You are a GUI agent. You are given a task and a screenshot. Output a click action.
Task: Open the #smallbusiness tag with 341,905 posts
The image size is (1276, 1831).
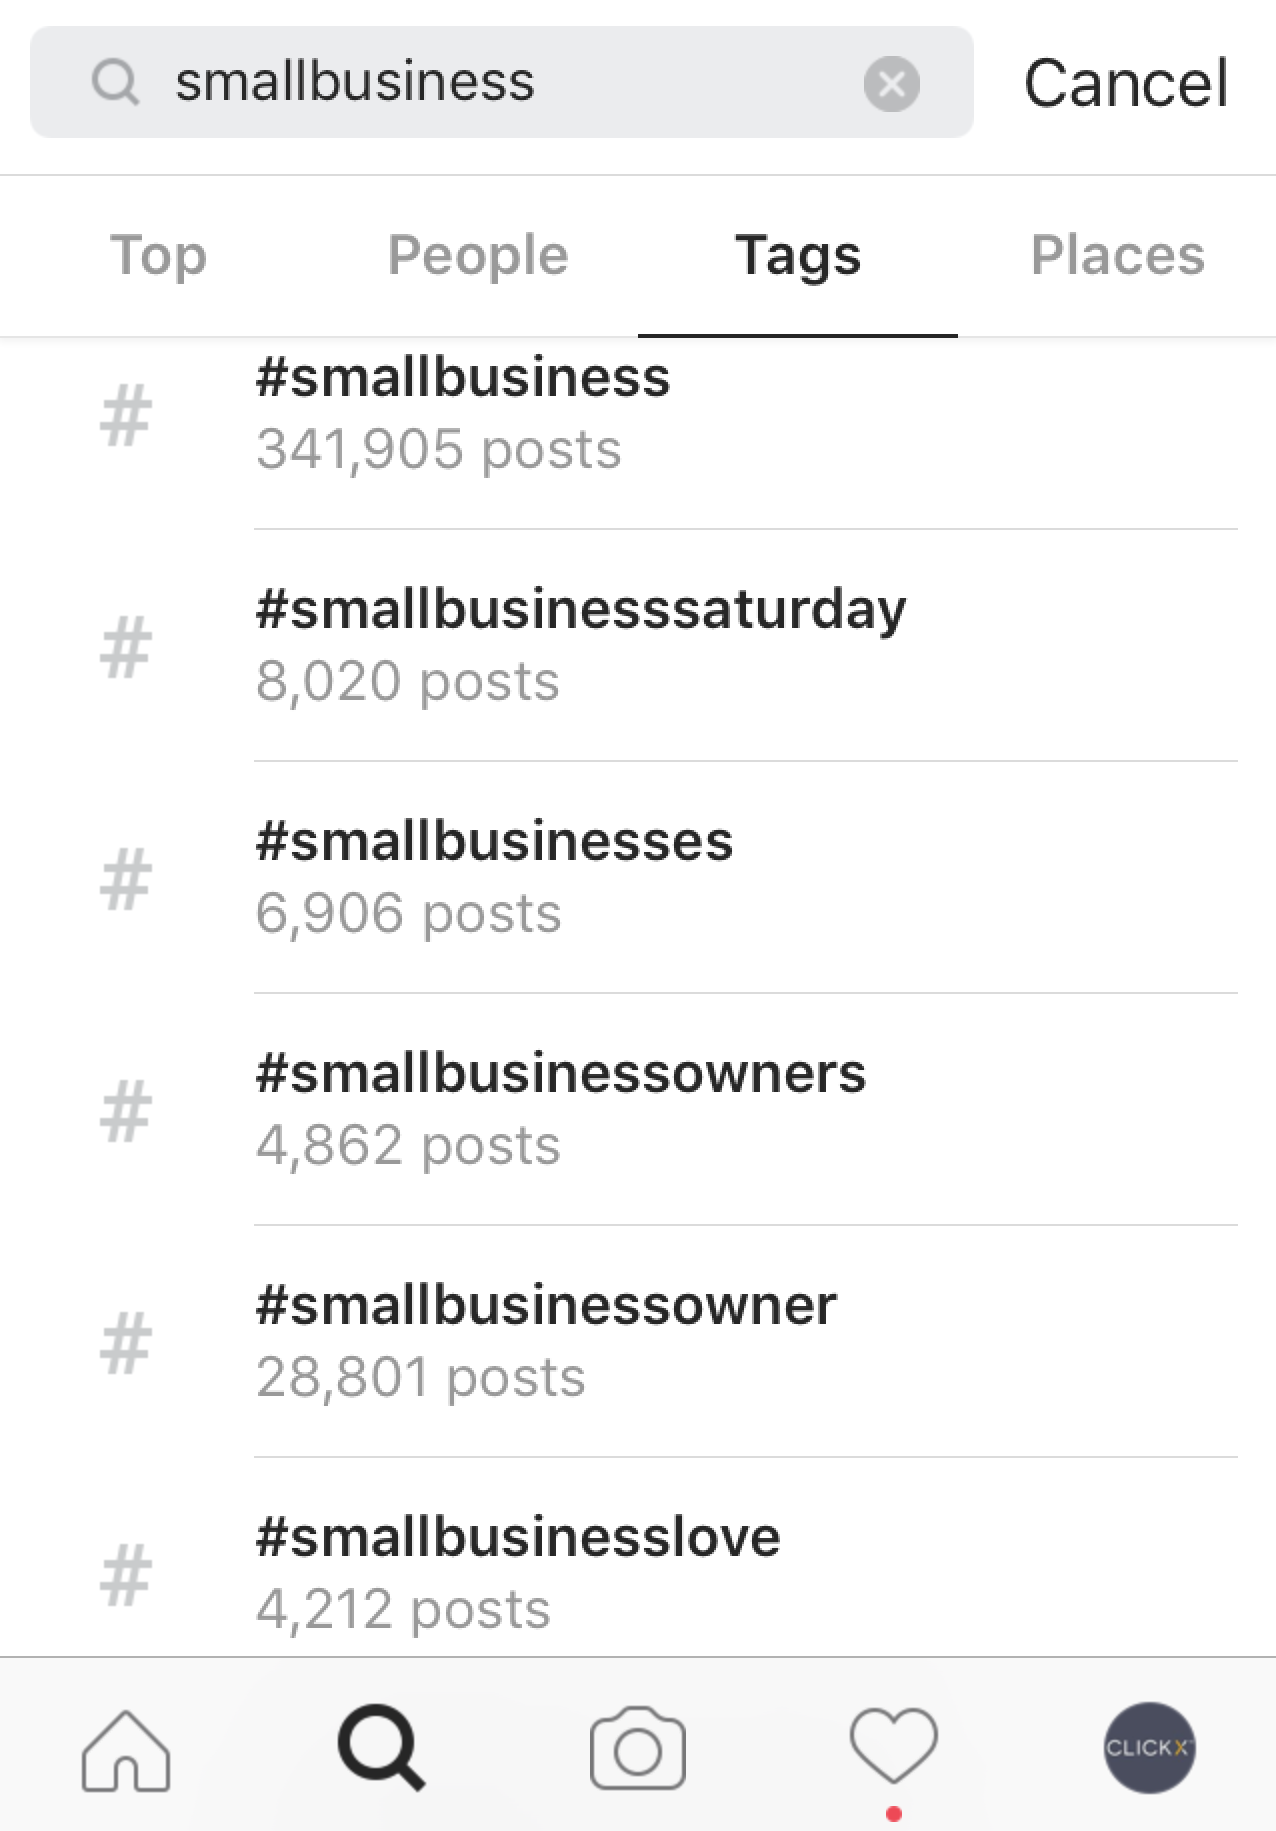coord(463,412)
